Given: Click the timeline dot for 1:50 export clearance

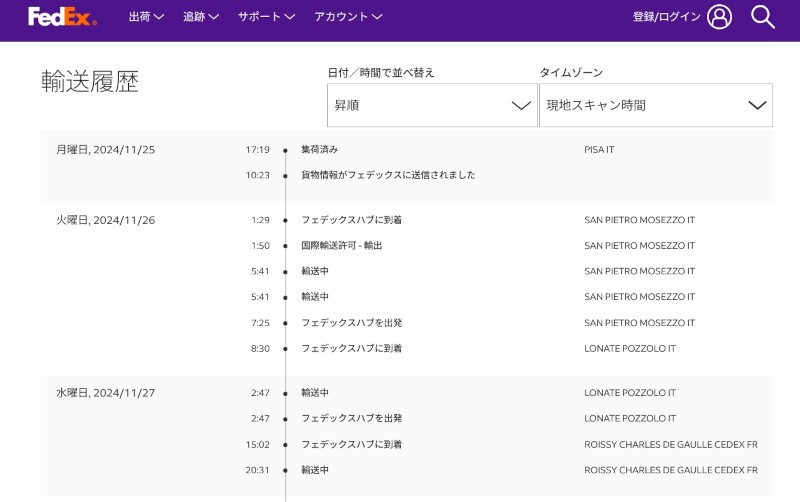Looking at the screenshot, I should pos(285,246).
